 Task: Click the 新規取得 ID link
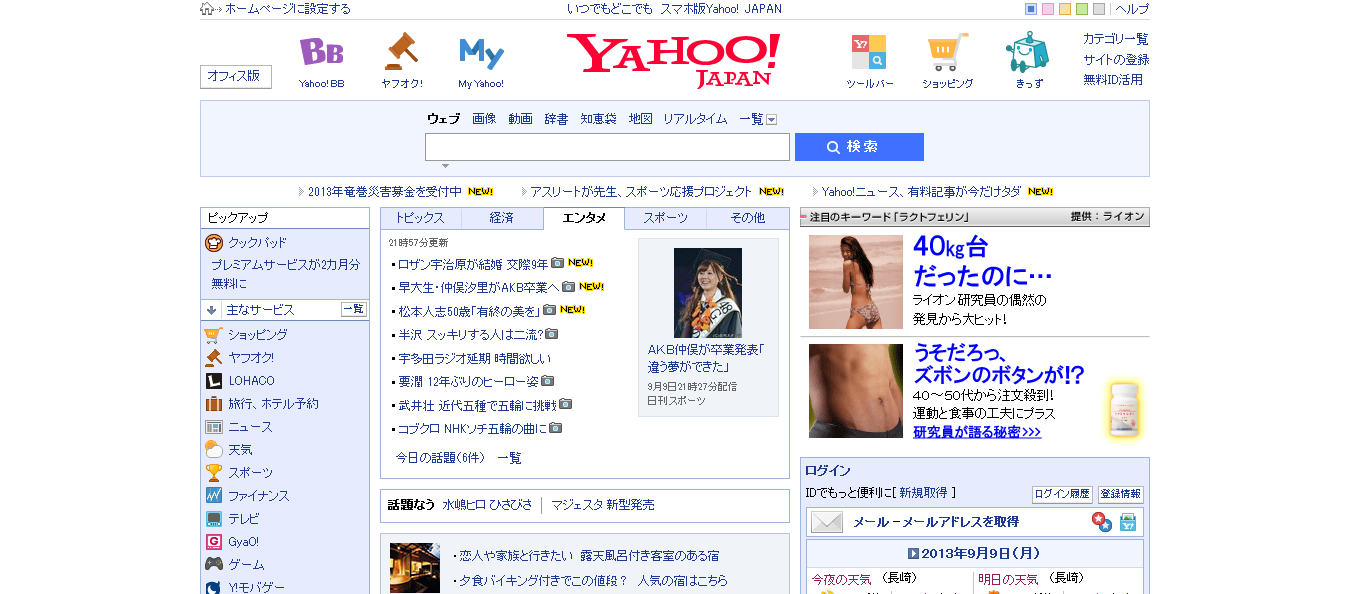pyautogui.click(x=923, y=493)
